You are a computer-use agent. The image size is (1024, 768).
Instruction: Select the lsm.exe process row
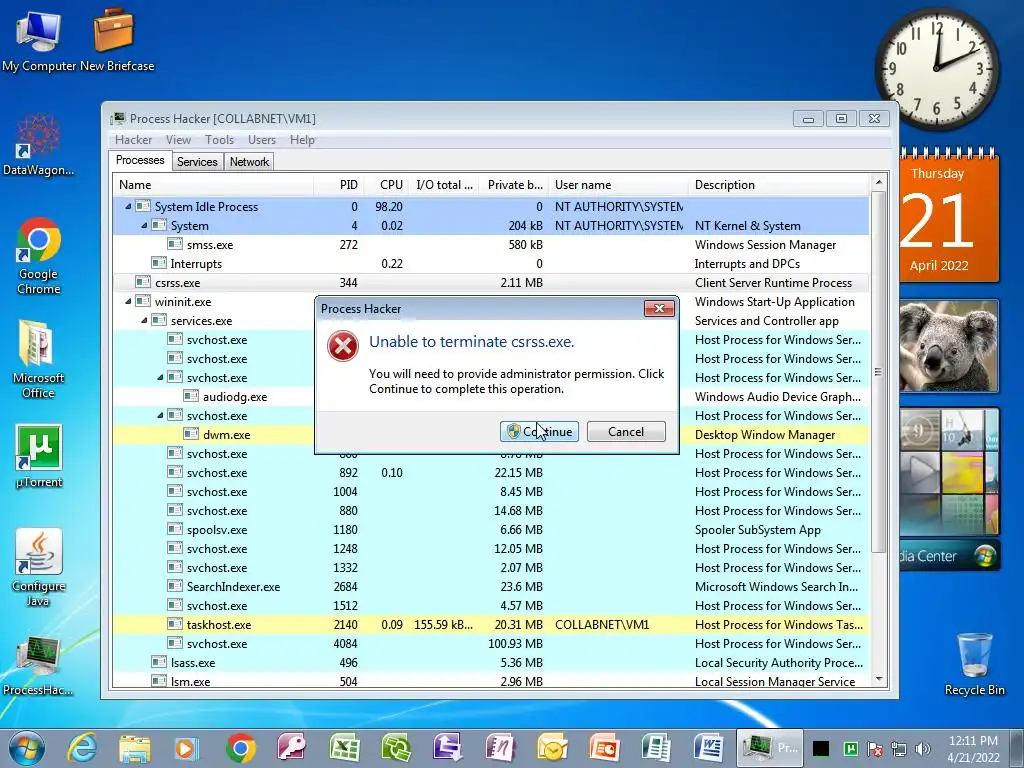click(x=491, y=680)
